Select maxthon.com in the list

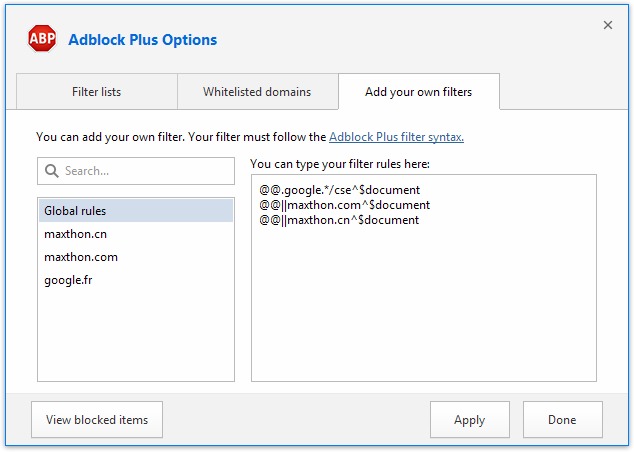pyautogui.click(x=136, y=257)
